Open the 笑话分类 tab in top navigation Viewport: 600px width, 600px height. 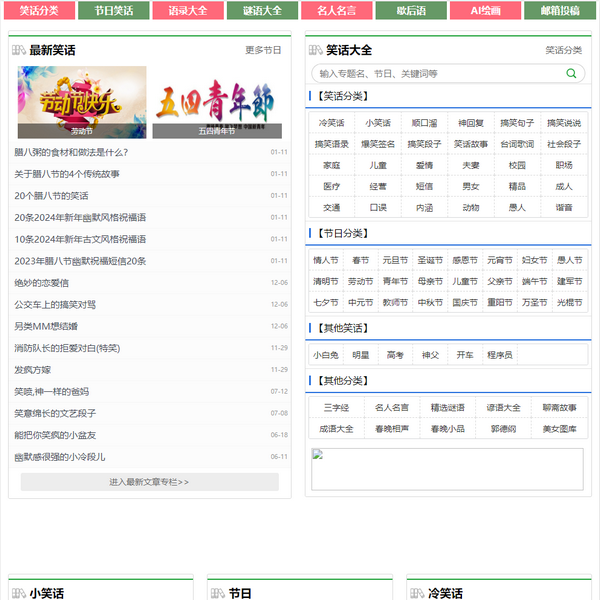[x=39, y=11]
